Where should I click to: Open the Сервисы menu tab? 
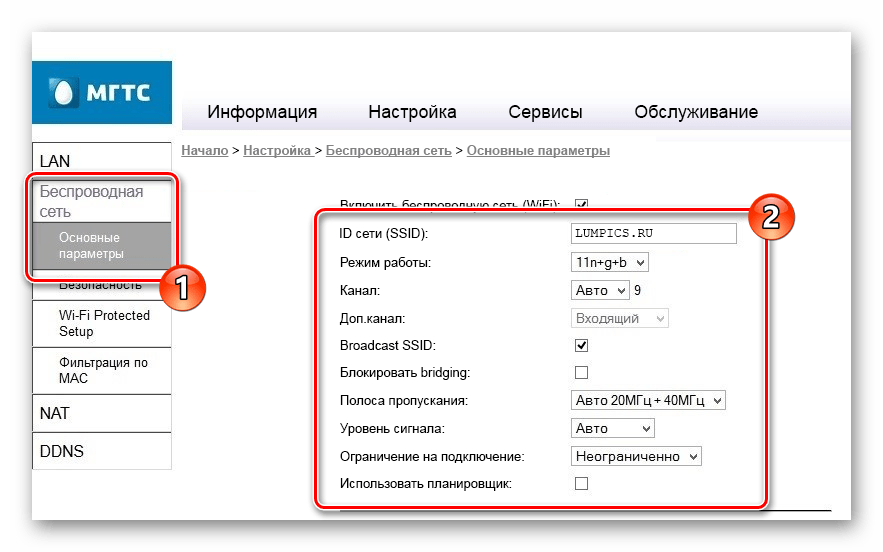(545, 112)
